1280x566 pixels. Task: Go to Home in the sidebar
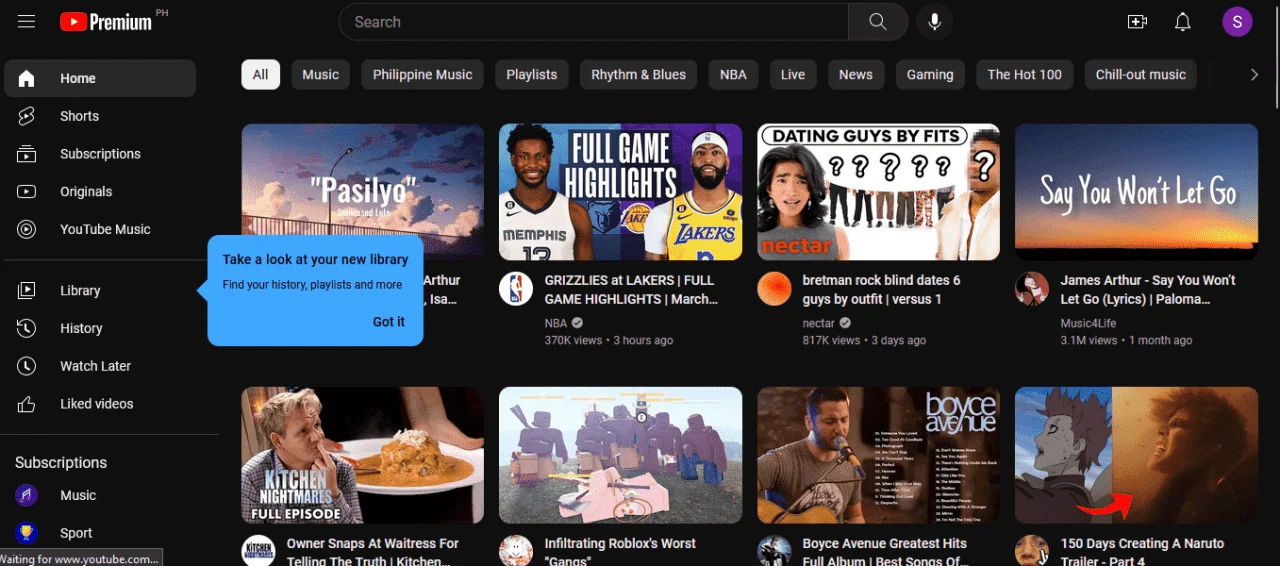100,78
